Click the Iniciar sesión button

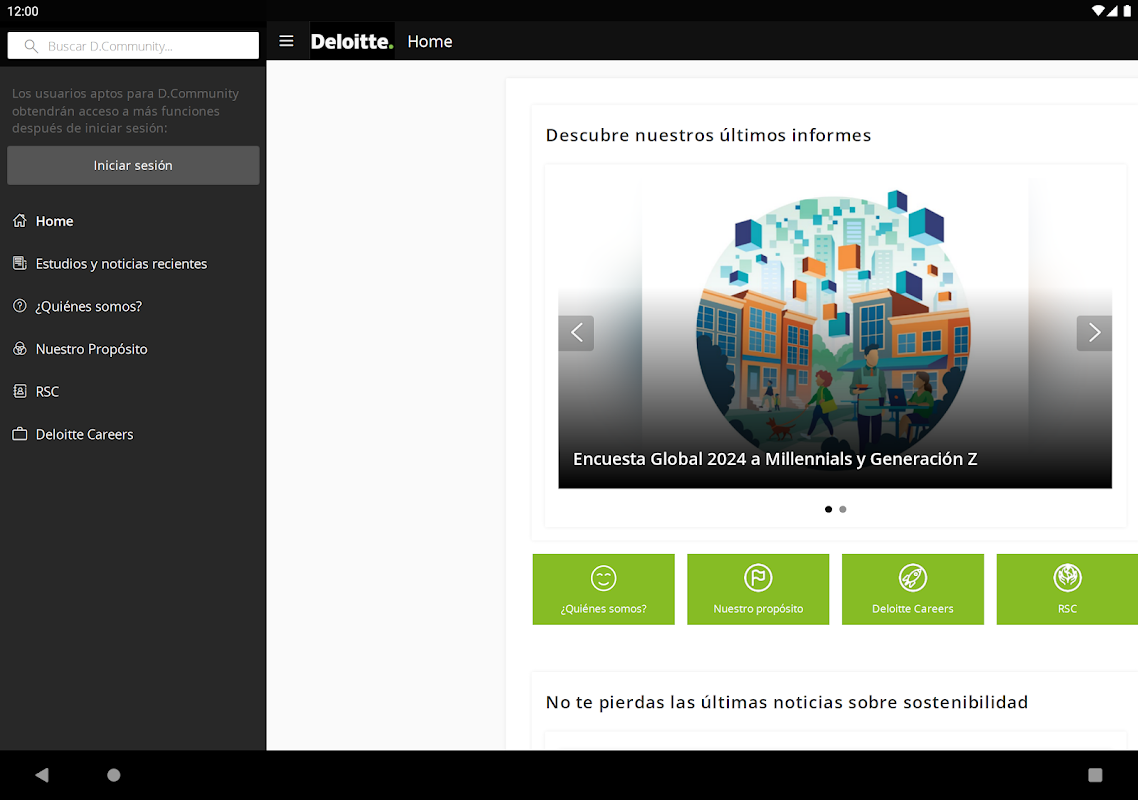(133, 166)
